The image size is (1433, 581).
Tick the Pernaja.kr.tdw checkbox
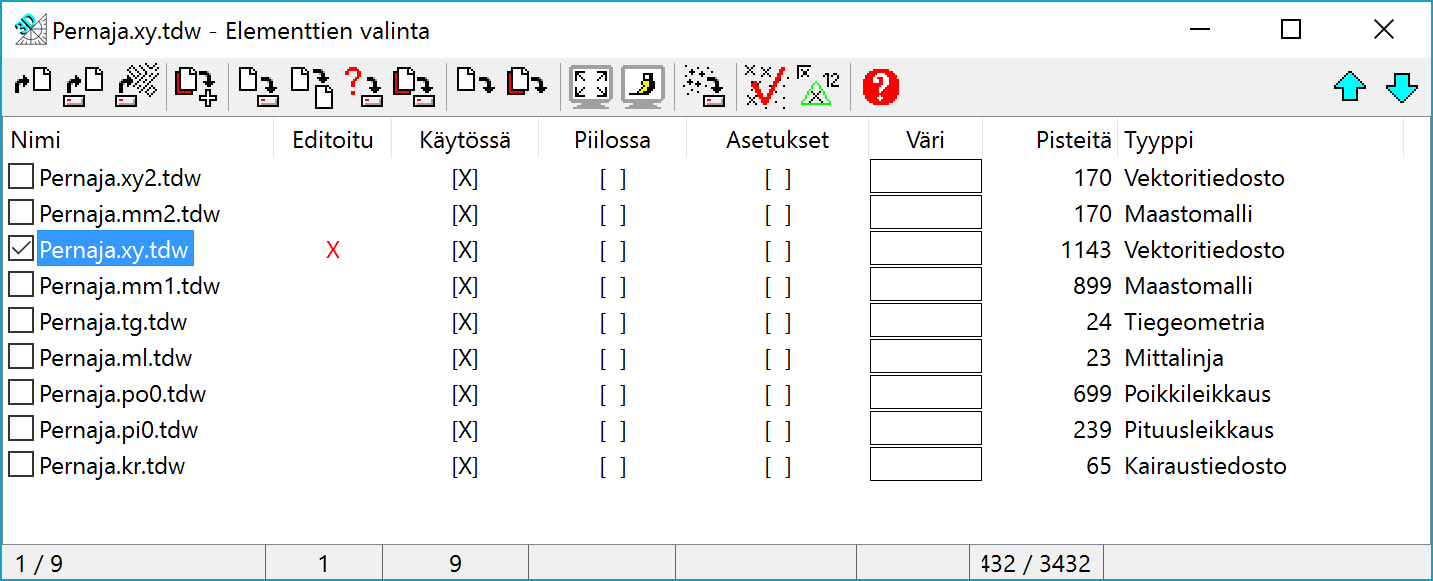tap(21, 466)
